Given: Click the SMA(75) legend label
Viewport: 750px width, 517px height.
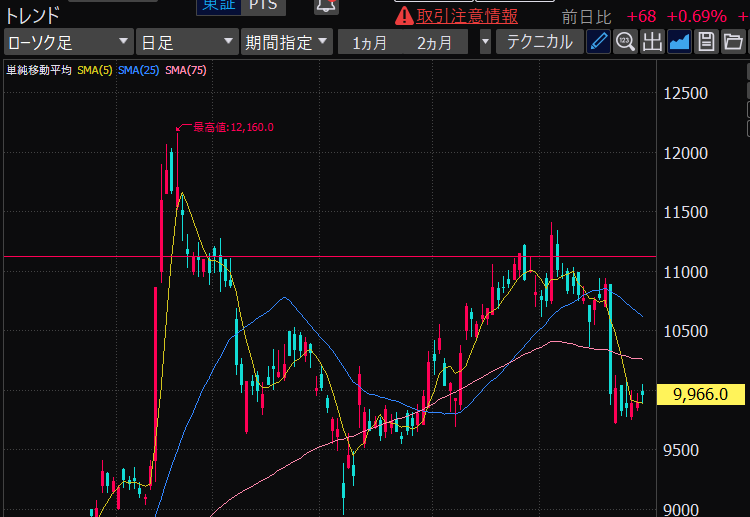Looking at the screenshot, I should pyautogui.click(x=186, y=70).
